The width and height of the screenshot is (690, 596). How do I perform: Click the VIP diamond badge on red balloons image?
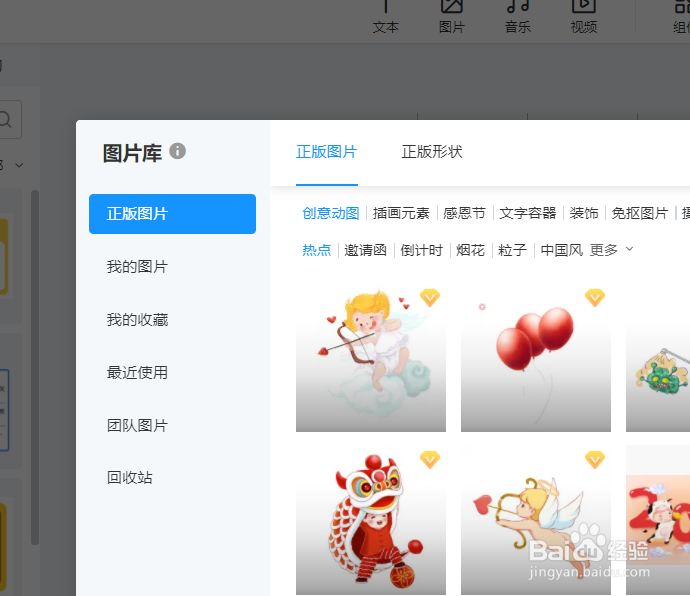click(595, 298)
